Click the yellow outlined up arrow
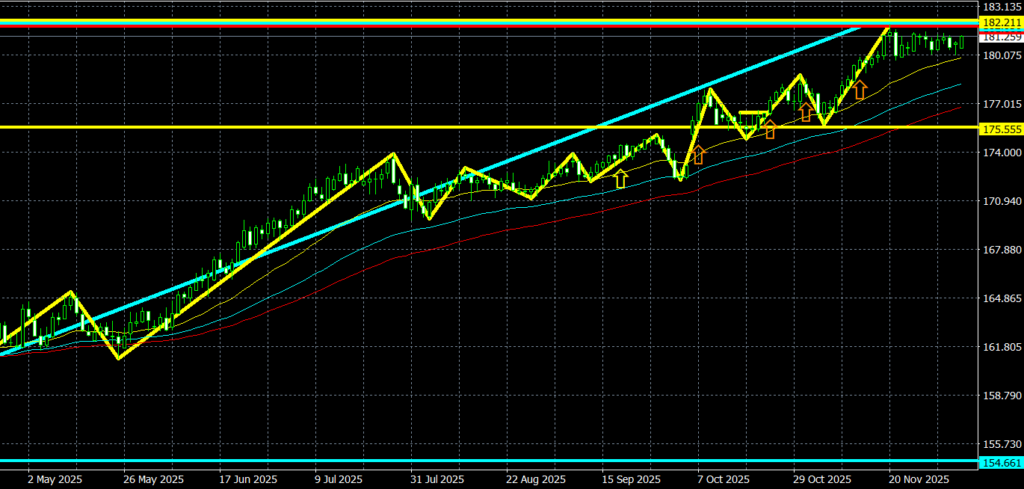 [621, 179]
